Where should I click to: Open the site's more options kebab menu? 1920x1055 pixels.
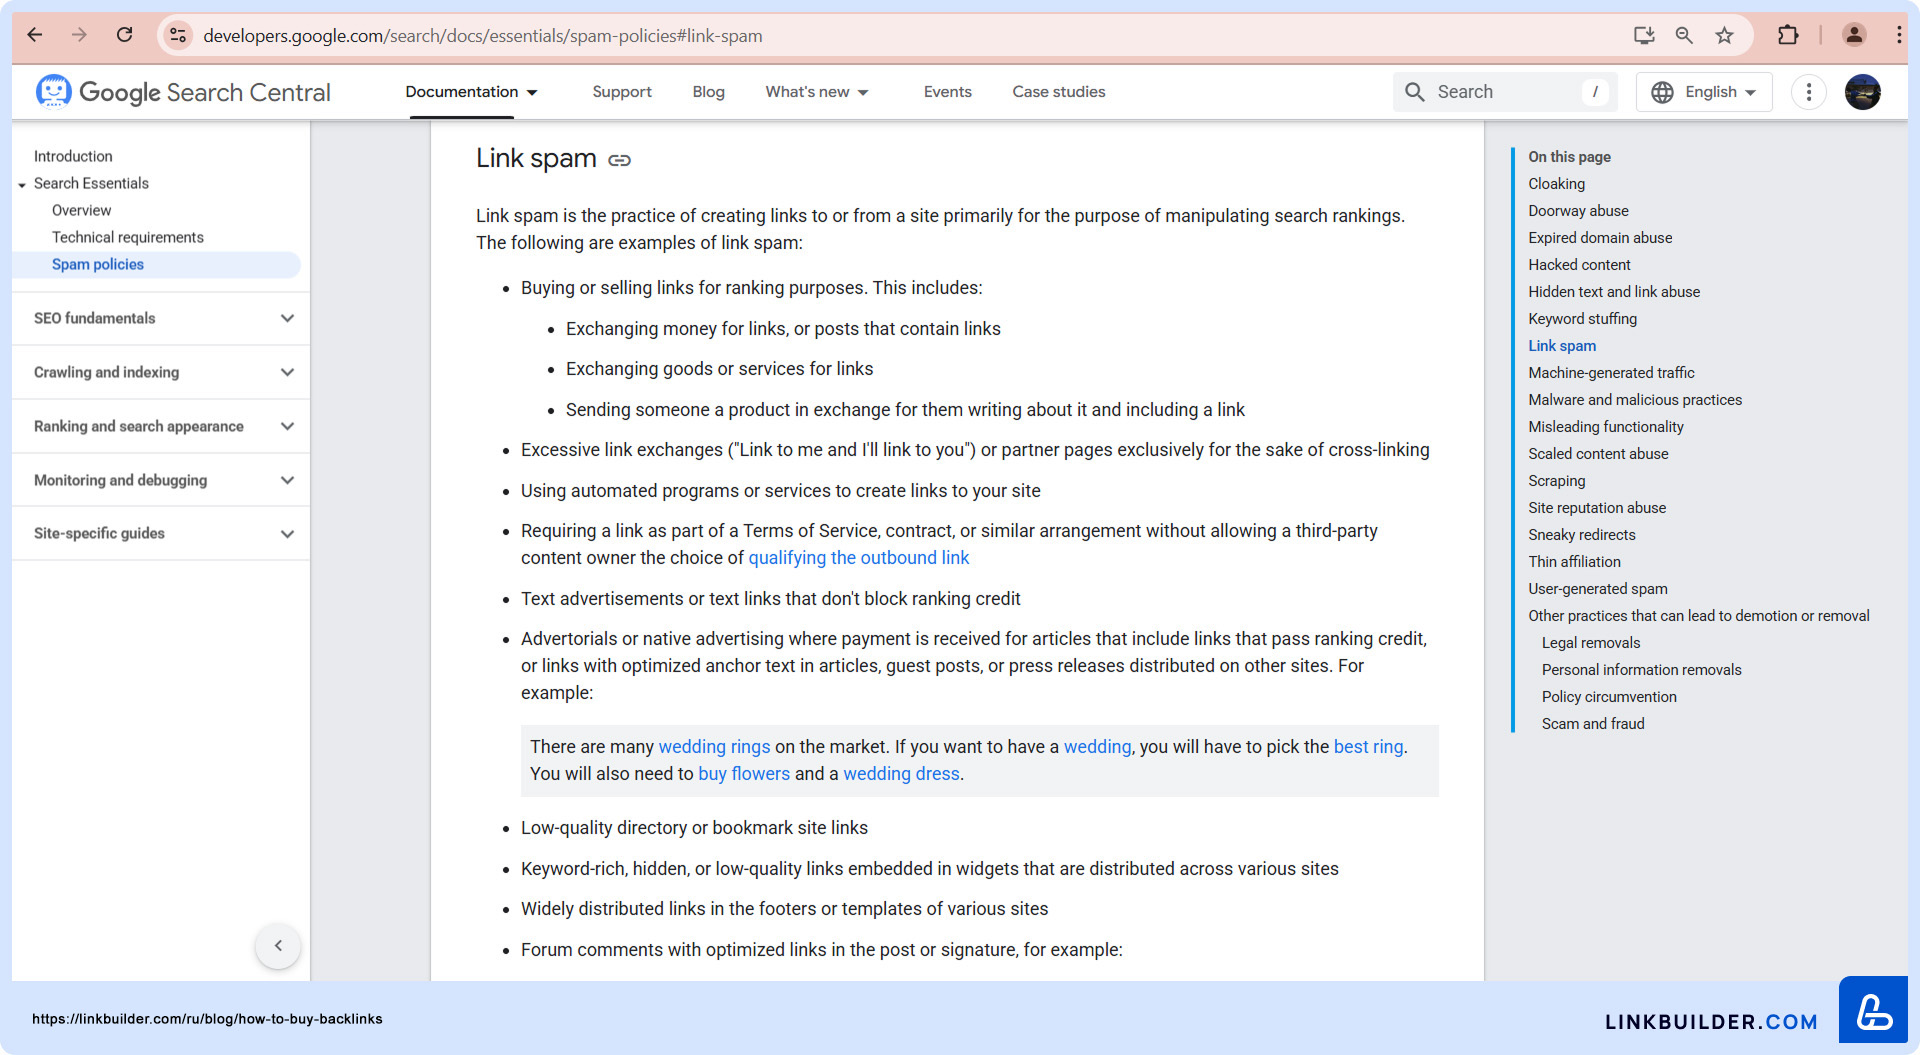point(1808,92)
